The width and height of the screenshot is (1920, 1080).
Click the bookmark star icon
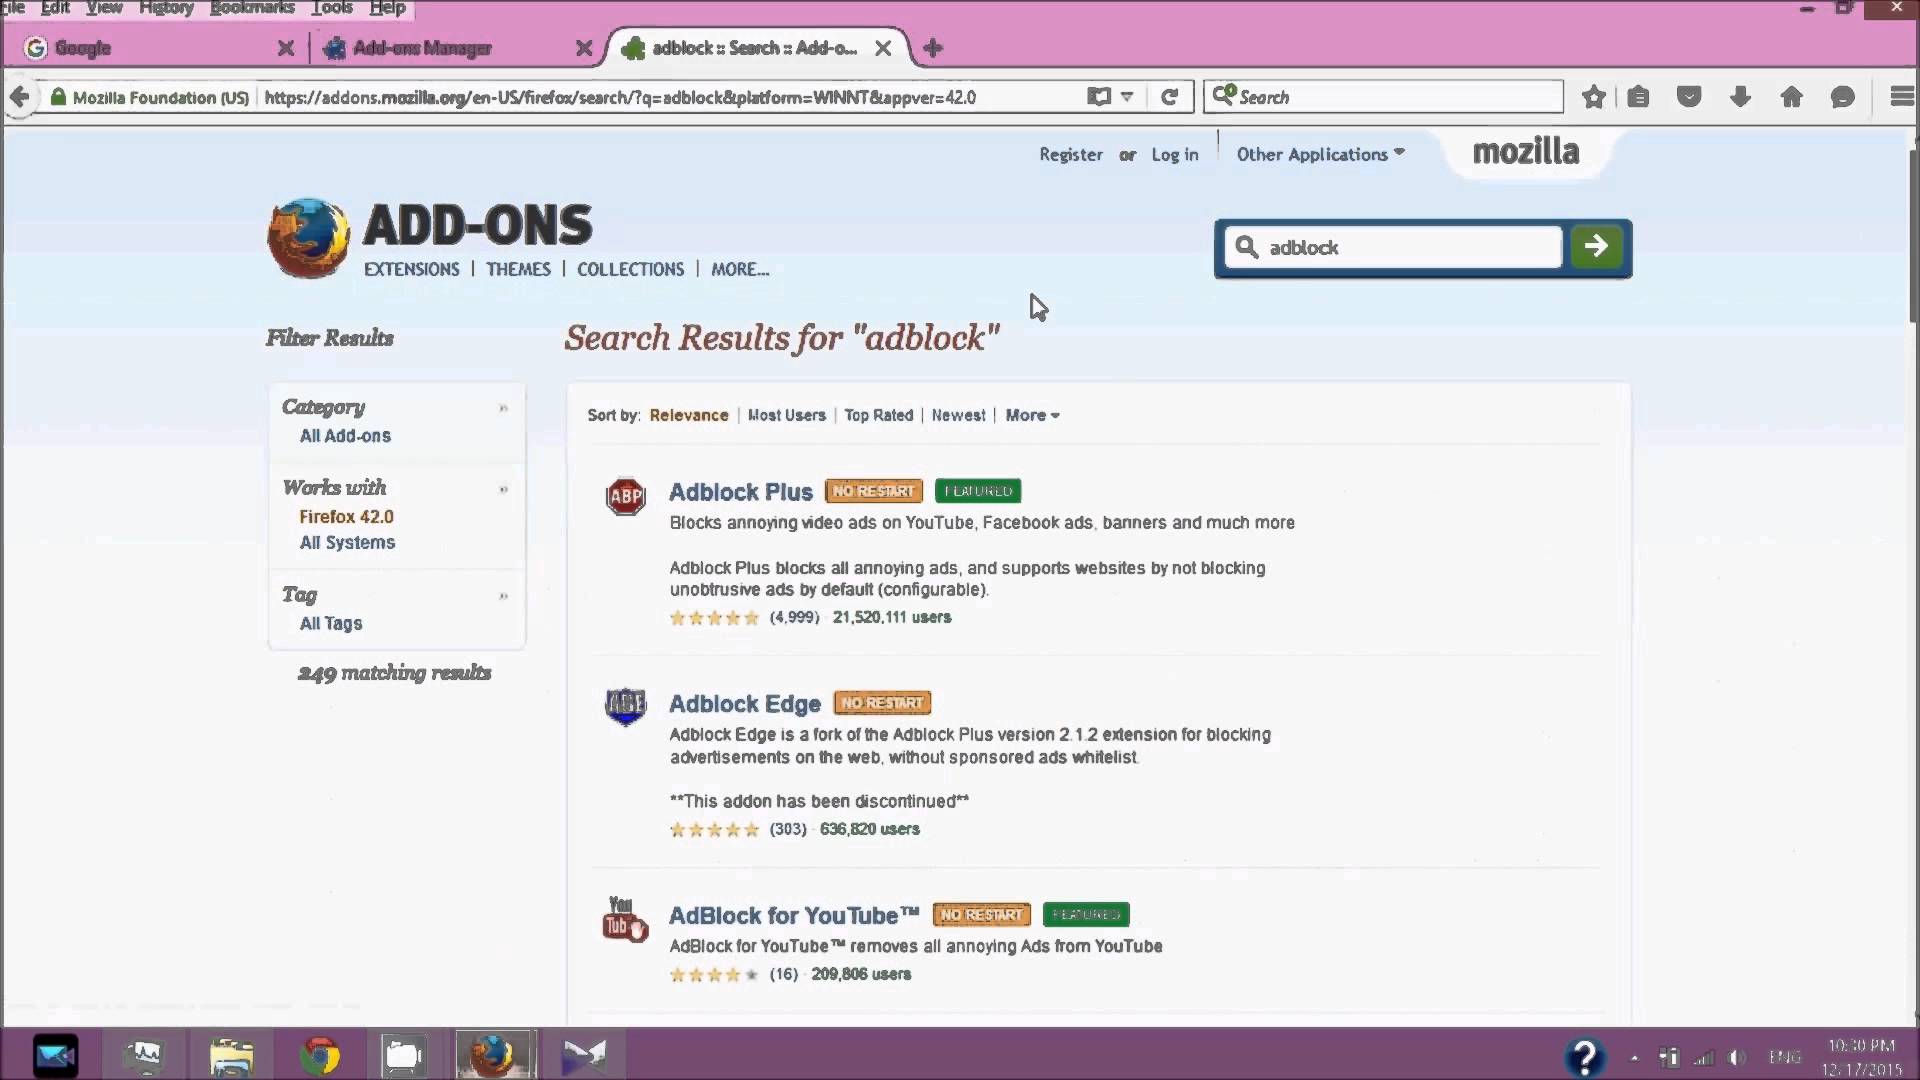pyautogui.click(x=1593, y=98)
